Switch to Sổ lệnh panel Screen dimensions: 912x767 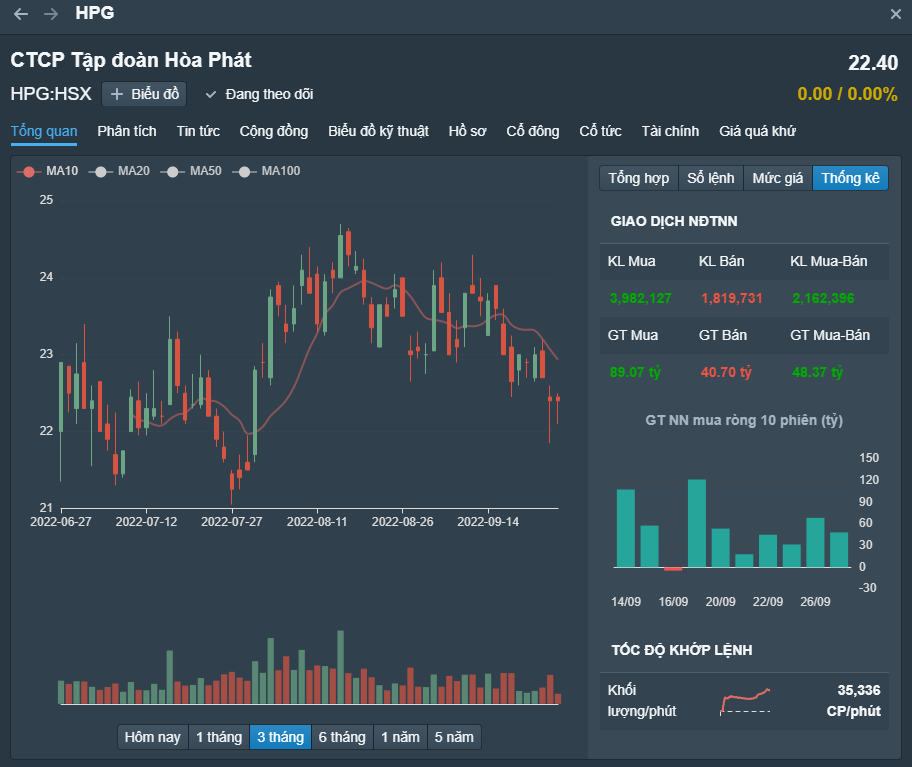tap(711, 178)
